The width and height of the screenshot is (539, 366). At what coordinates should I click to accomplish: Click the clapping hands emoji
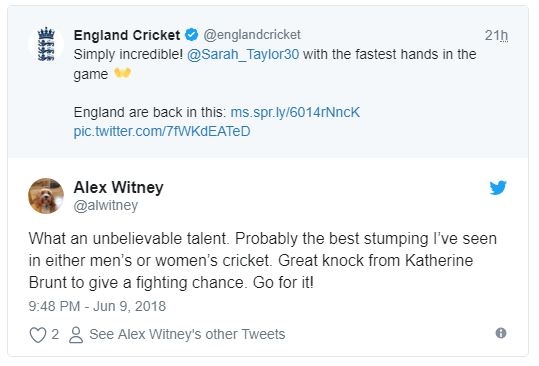(122, 73)
